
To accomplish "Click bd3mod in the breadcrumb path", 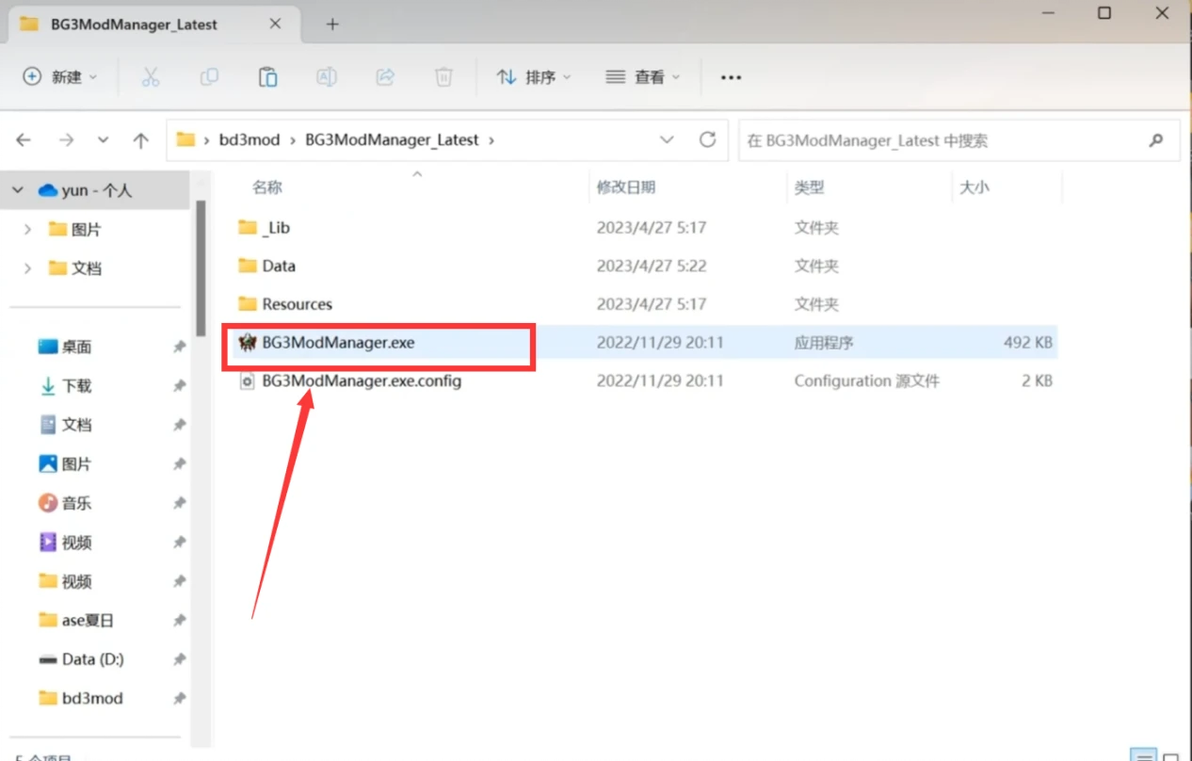I will [249, 140].
